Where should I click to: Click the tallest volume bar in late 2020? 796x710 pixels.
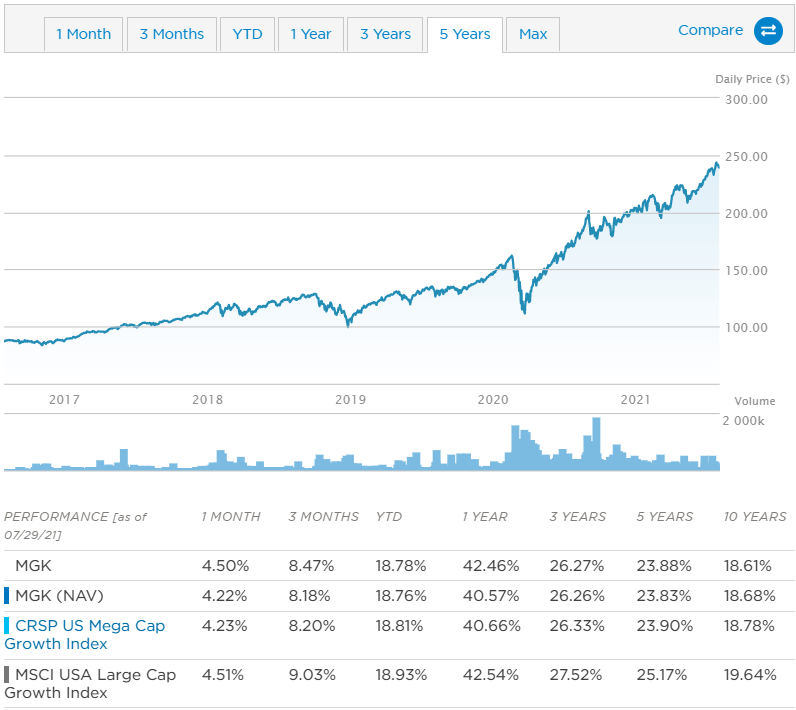point(596,444)
